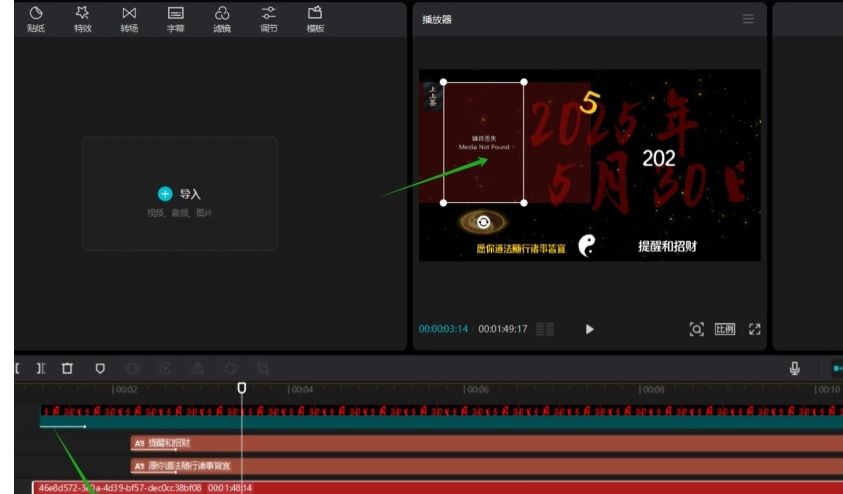Click the 提醒和招财 text in the preview
This screenshot has height=494, width=843.
coord(667,246)
